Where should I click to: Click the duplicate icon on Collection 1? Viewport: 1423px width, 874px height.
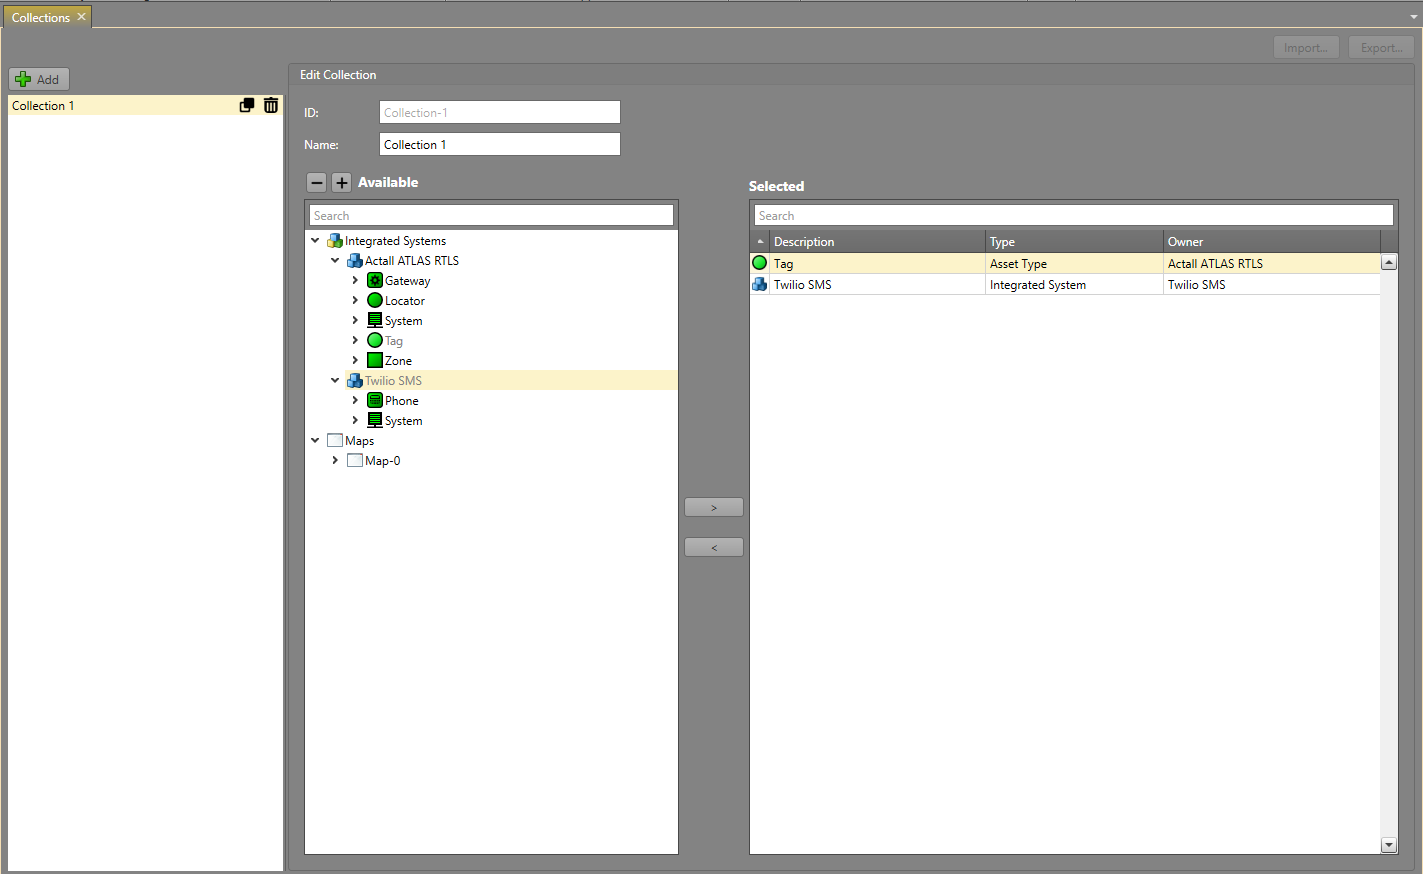247,105
